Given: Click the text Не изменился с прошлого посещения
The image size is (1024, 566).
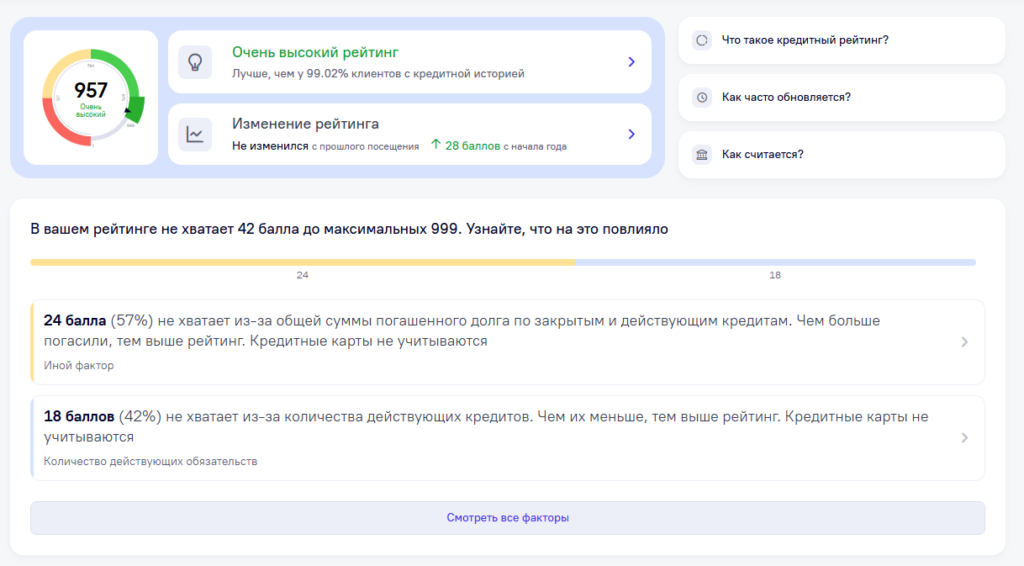Looking at the screenshot, I should [x=325, y=146].
